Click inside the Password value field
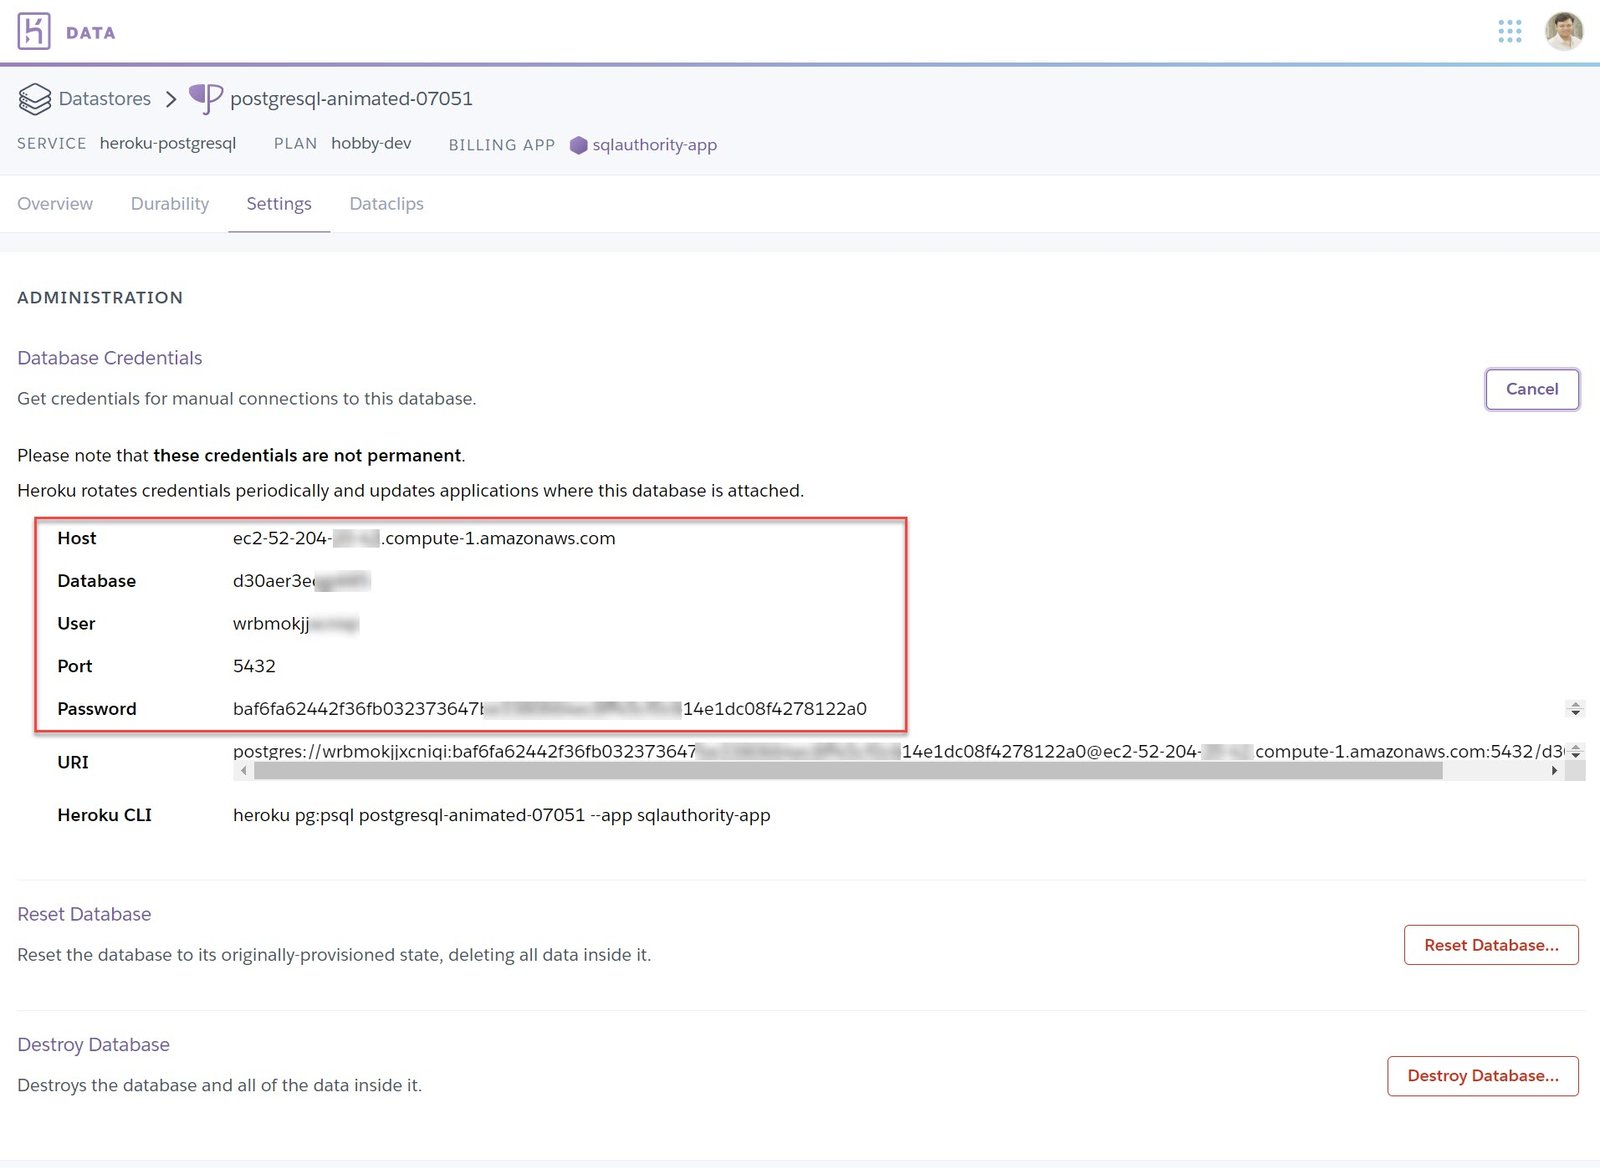Viewport: 1600px width, 1168px height. pos(550,709)
